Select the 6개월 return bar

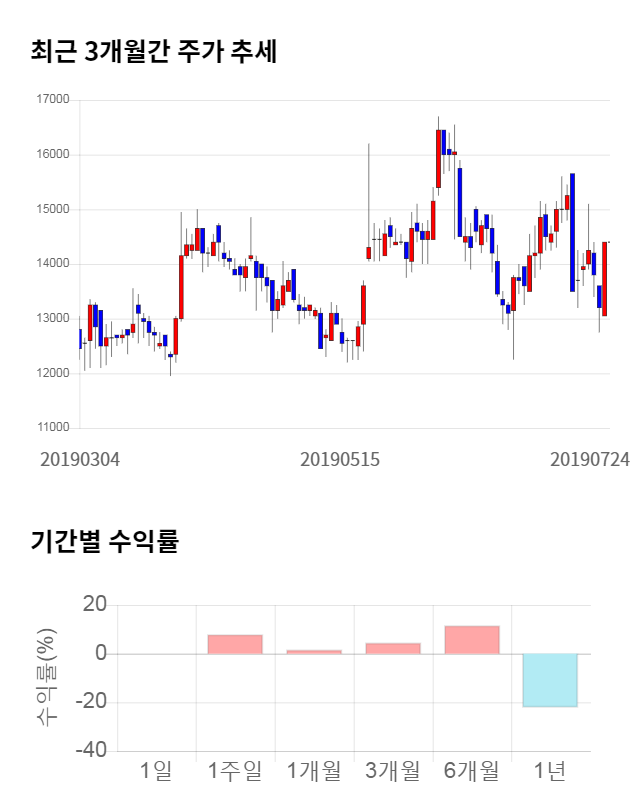point(472,640)
